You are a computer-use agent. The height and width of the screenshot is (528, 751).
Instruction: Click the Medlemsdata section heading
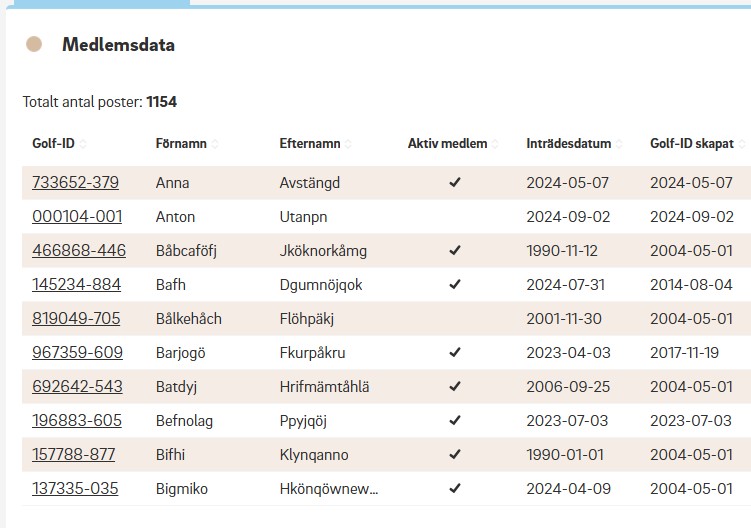click(118, 45)
